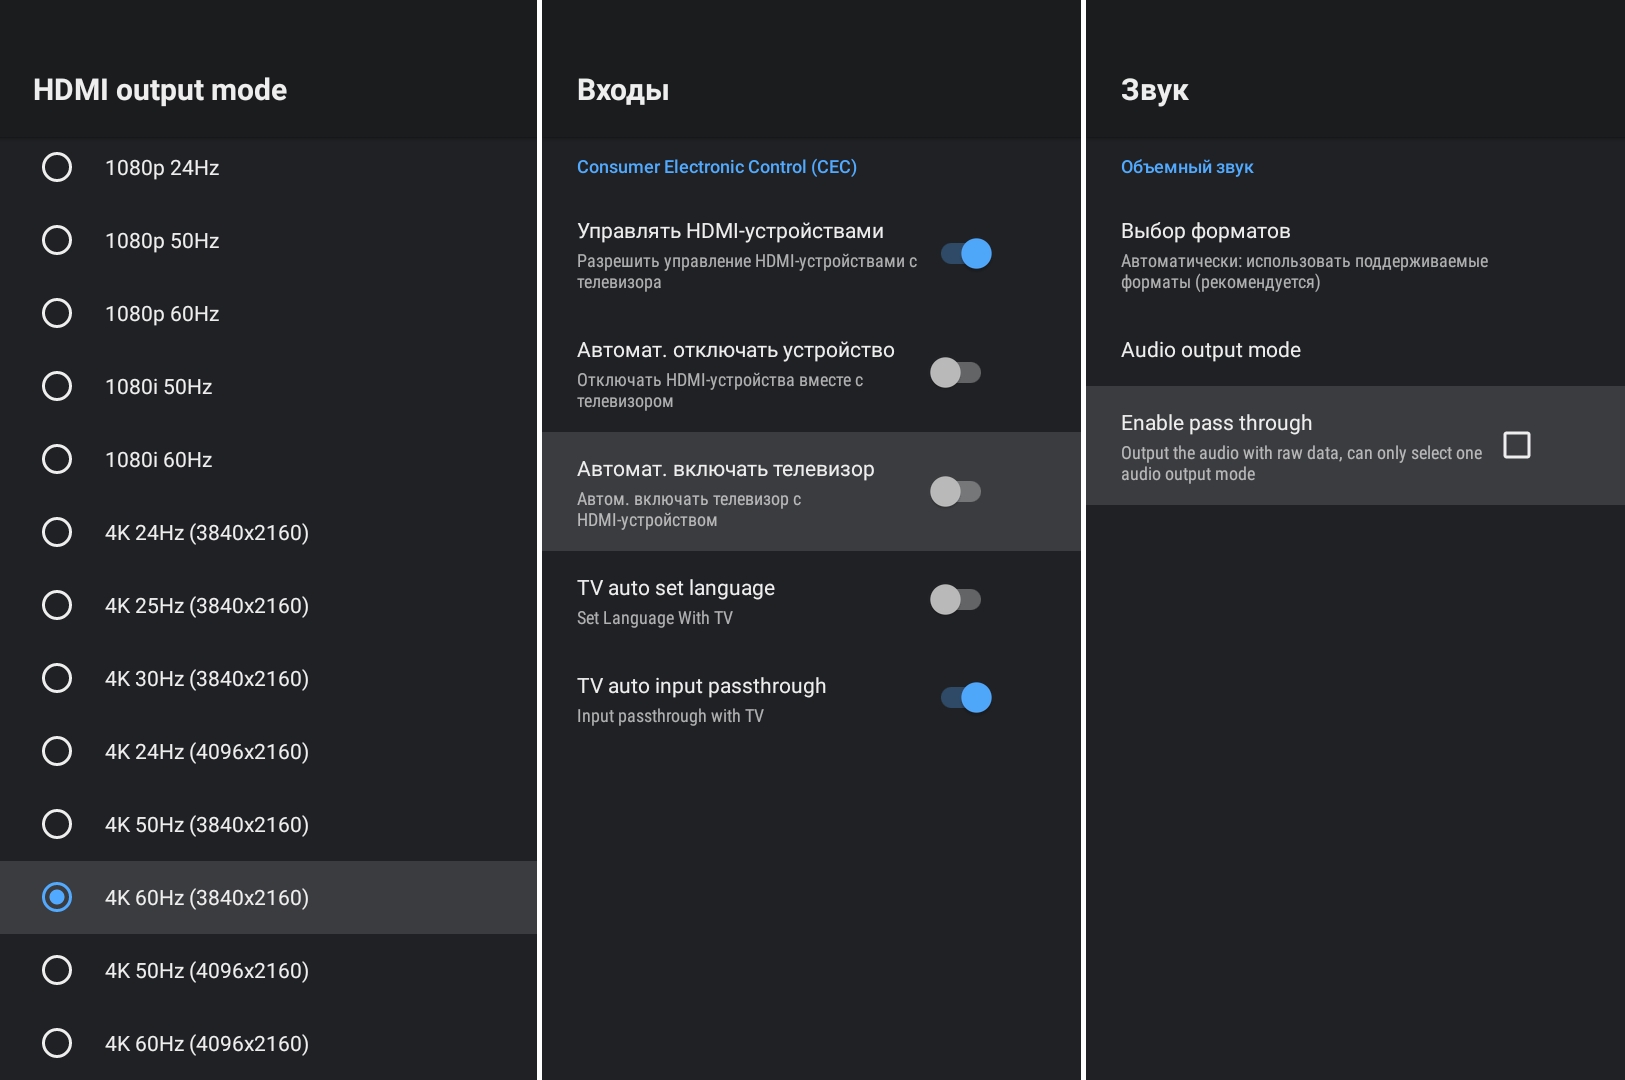
Task: Enable Автомат. отключать устройство switch
Action: click(x=955, y=373)
